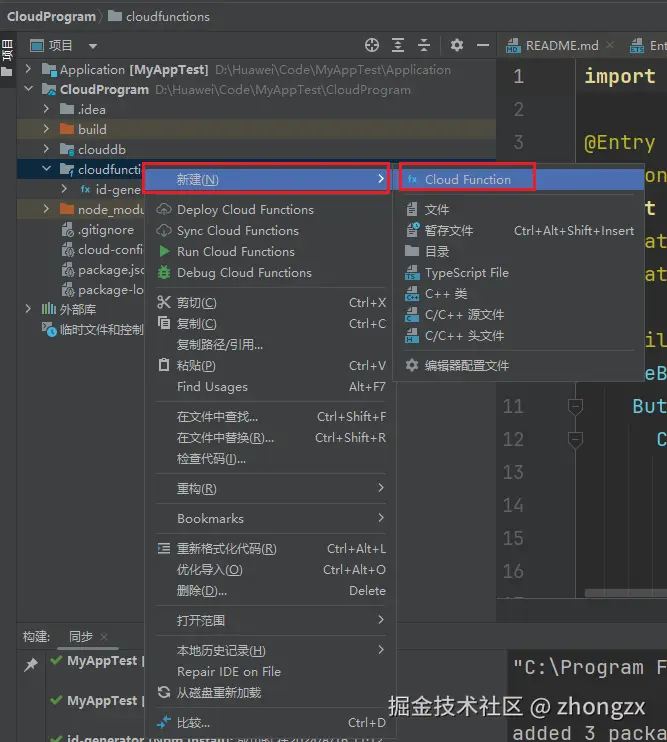Open the 打开范围 submenu
This screenshot has width=667, height=742.
[x=271, y=620]
